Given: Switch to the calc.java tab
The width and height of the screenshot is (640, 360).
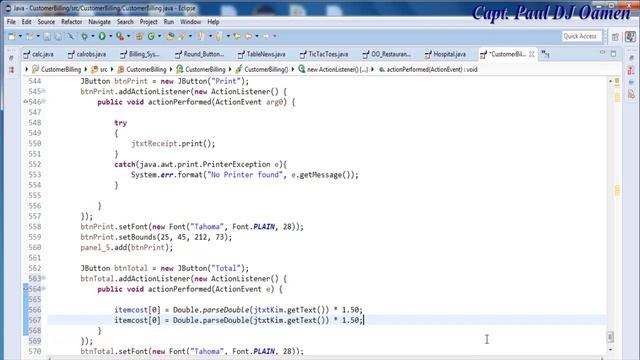Looking at the screenshot, I should pyautogui.click(x=39, y=54).
